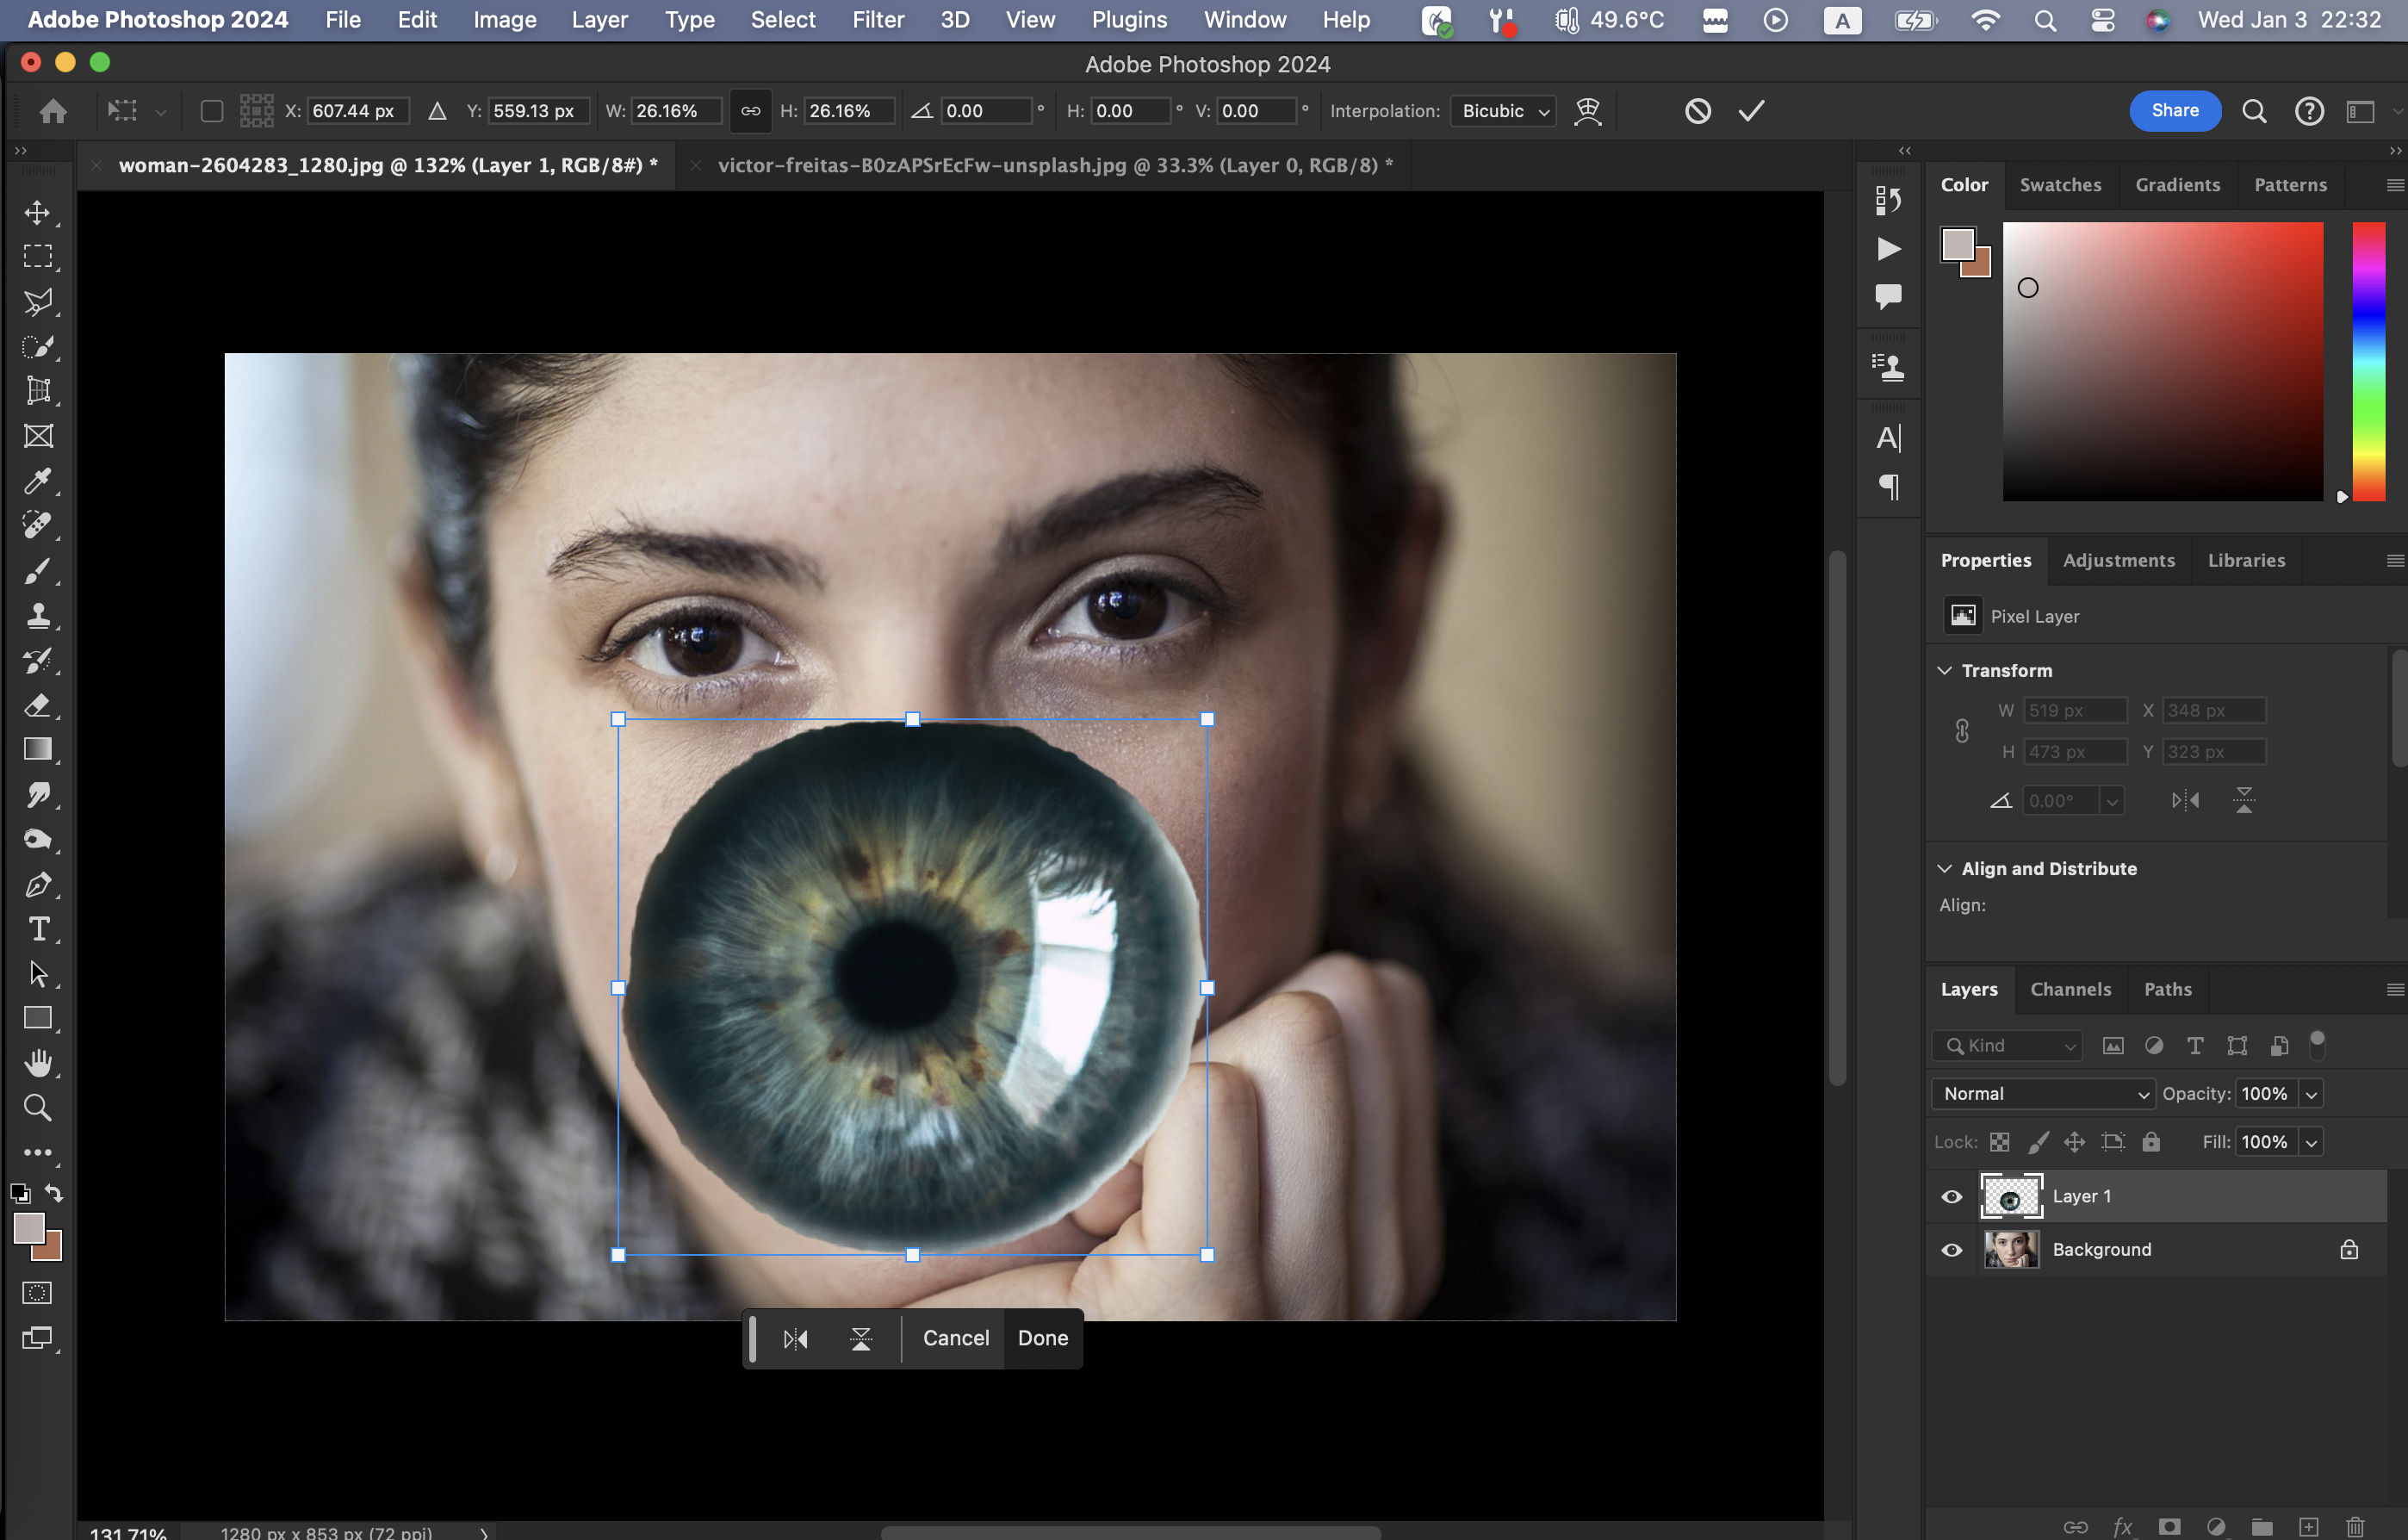2408x1540 pixels.
Task: Select the Move tool
Action: tap(37, 212)
